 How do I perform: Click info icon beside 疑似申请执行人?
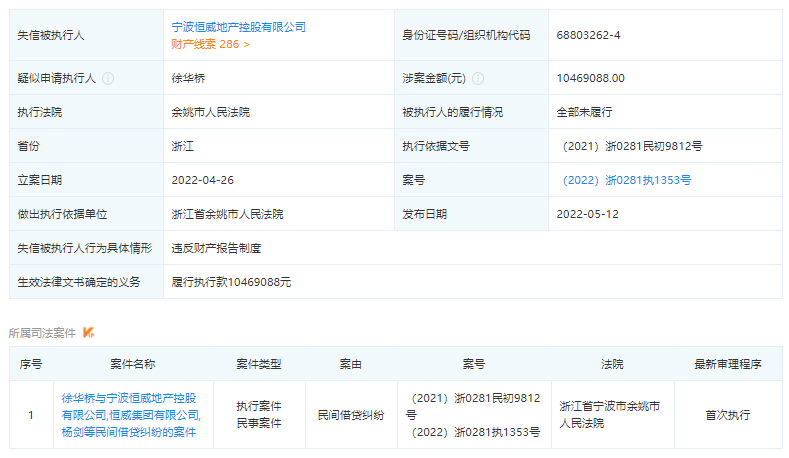[x=108, y=79]
